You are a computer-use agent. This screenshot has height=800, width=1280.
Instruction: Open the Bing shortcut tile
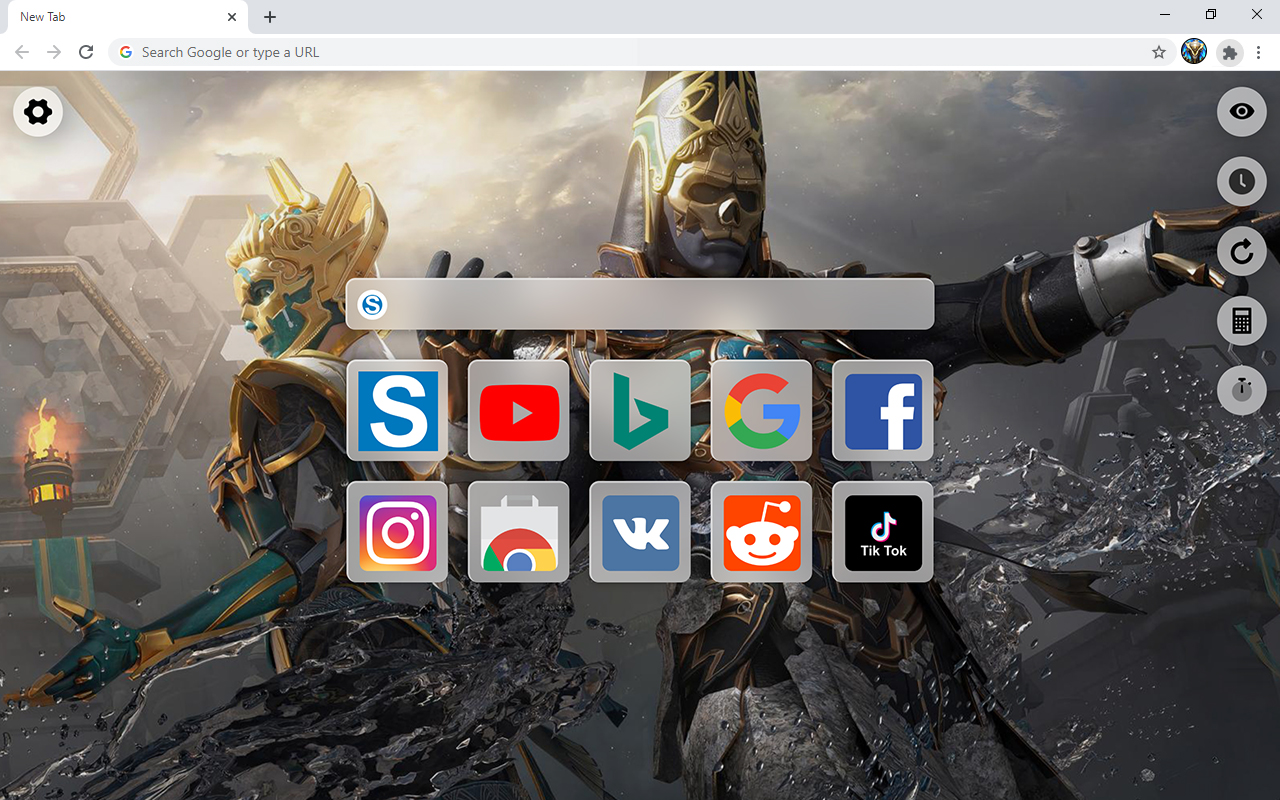click(640, 410)
